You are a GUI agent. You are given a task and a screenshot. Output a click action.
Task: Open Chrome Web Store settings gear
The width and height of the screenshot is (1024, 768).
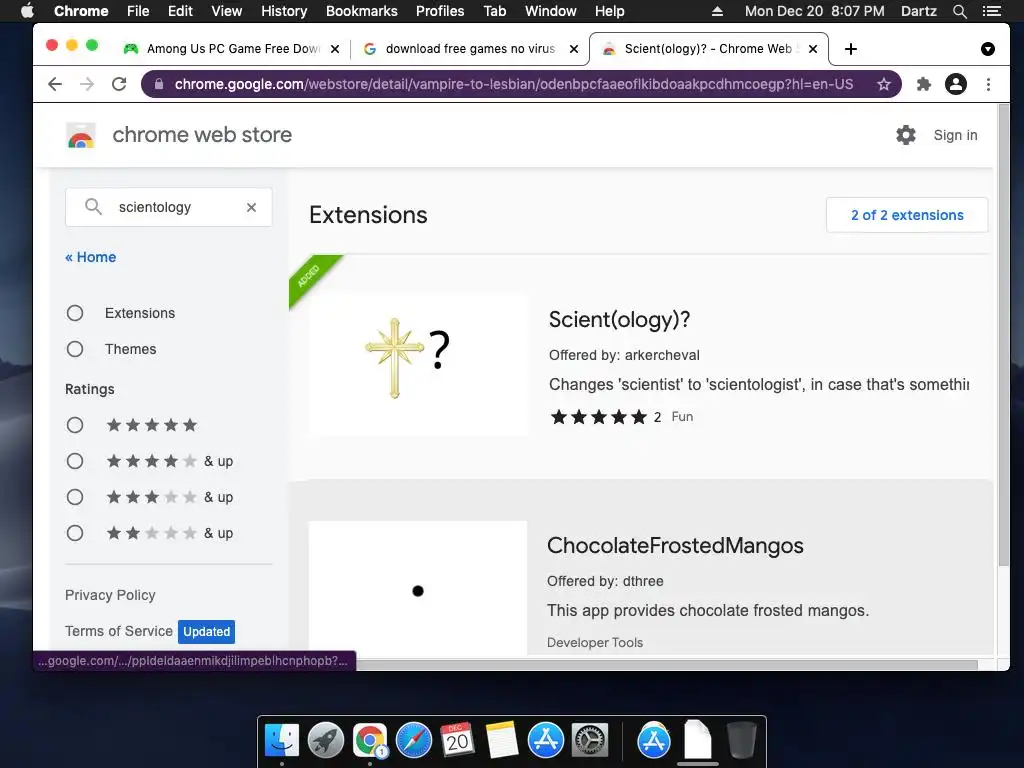906,135
